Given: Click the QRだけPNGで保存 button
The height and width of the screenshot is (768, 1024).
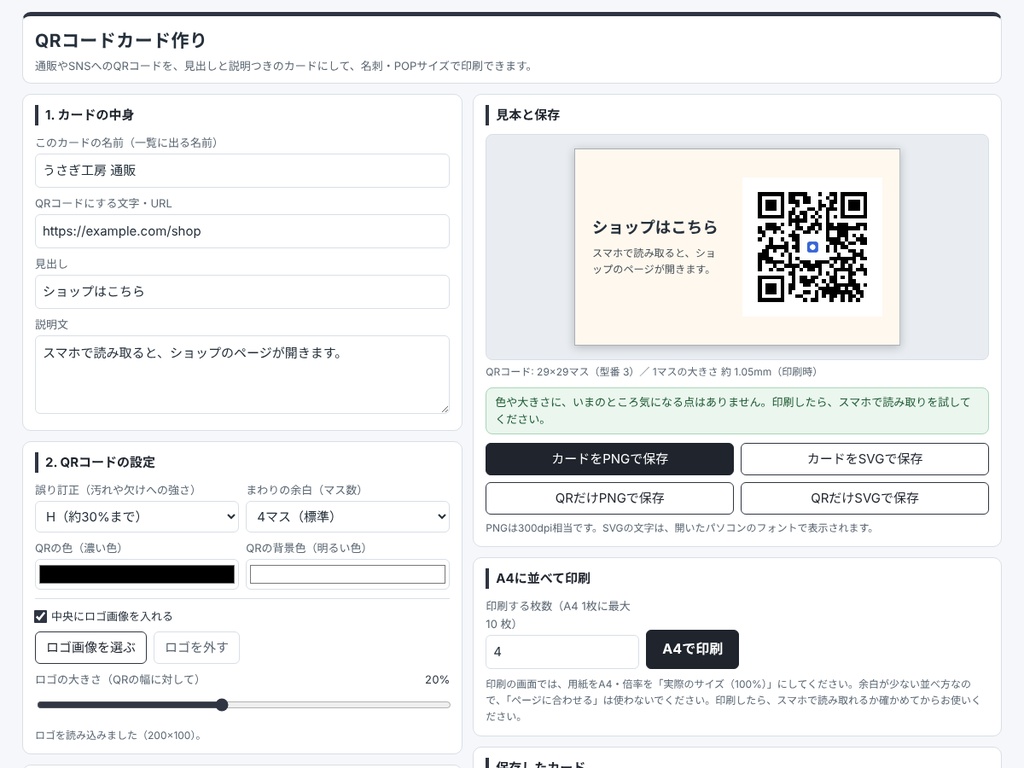Looking at the screenshot, I should click(609, 498).
